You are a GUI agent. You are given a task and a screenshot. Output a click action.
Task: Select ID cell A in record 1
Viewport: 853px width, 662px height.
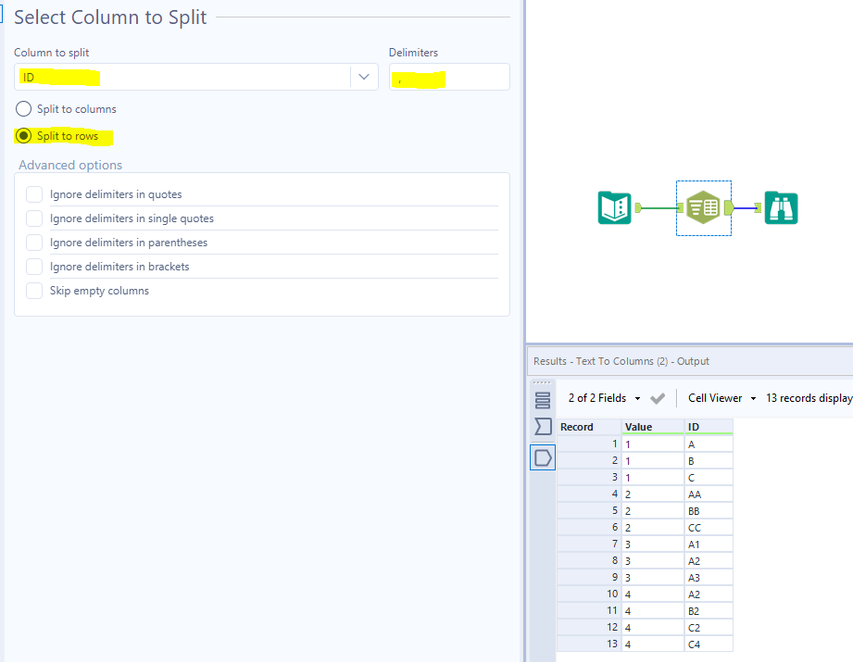coord(708,444)
